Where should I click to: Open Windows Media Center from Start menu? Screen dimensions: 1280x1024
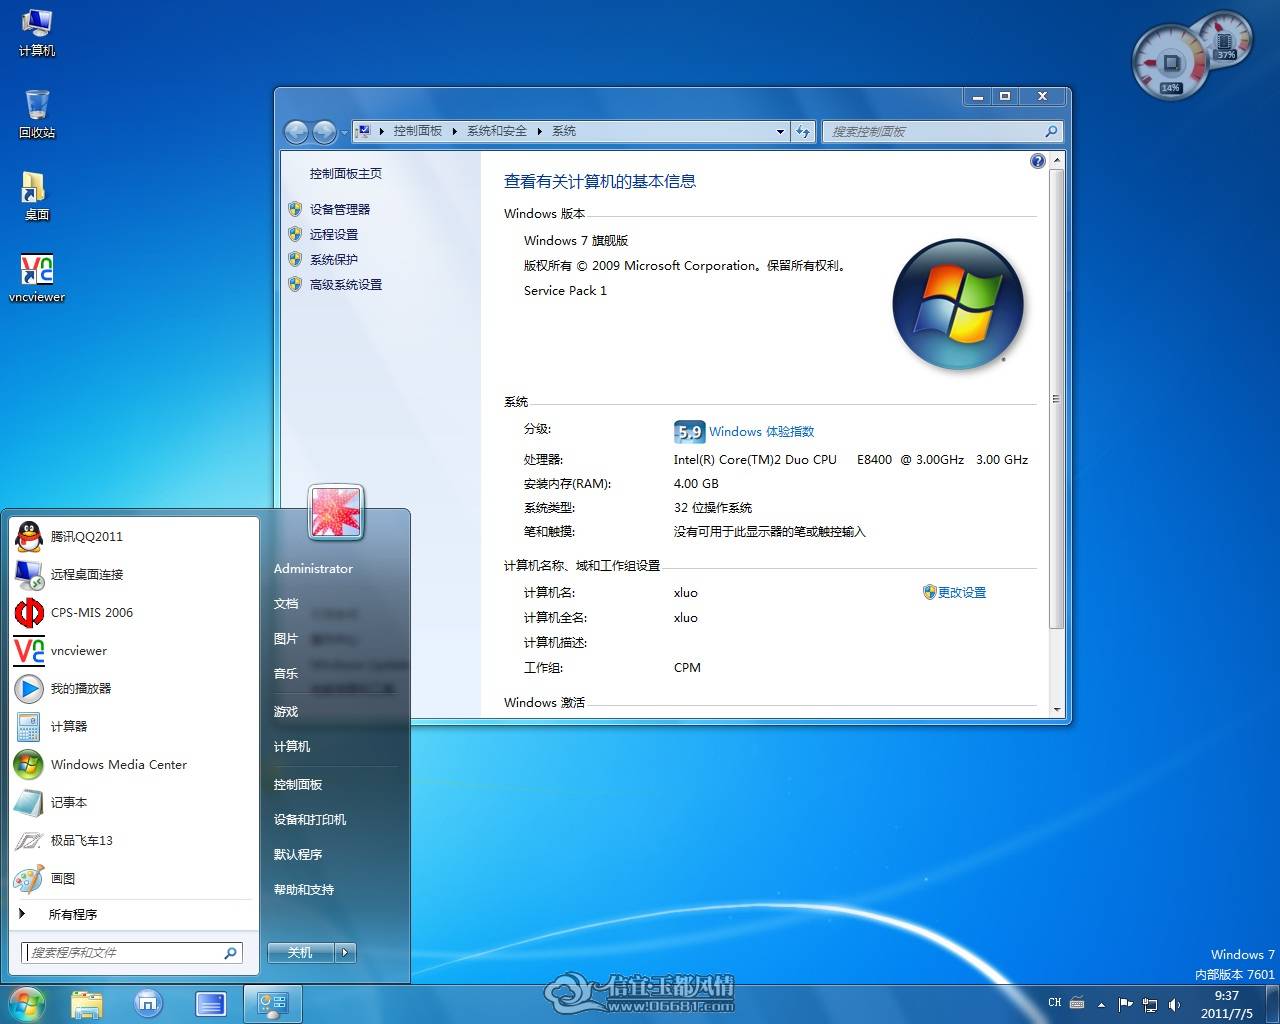(x=134, y=765)
